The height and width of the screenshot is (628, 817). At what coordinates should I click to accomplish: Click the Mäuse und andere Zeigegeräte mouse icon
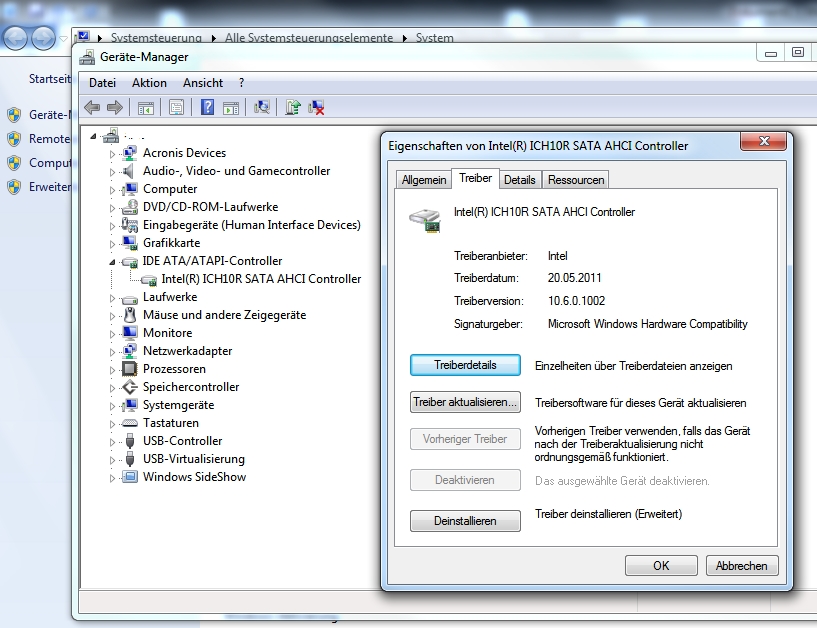click(x=130, y=315)
